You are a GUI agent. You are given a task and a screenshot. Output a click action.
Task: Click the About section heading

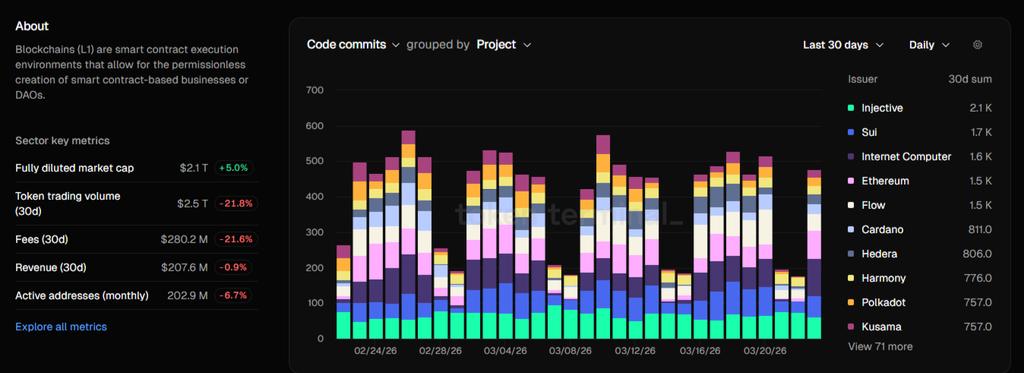pos(32,26)
